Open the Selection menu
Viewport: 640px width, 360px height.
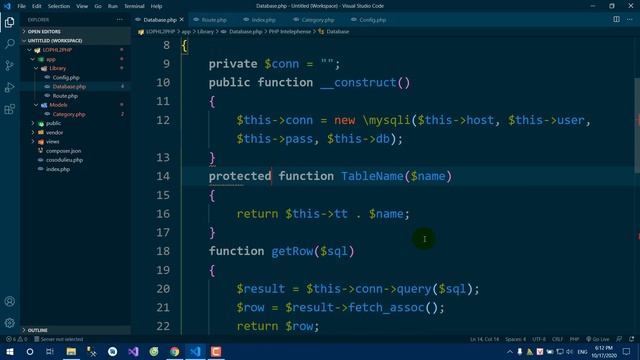click(x=59, y=6)
